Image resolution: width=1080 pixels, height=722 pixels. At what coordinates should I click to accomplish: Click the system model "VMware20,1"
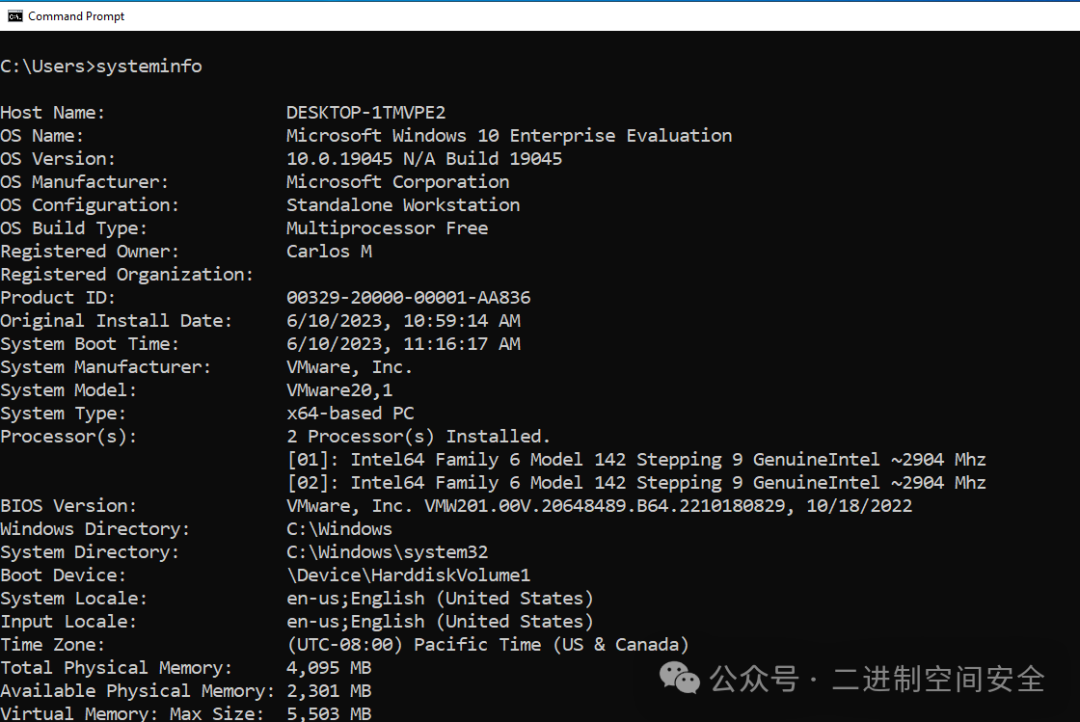tap(340, 391)
